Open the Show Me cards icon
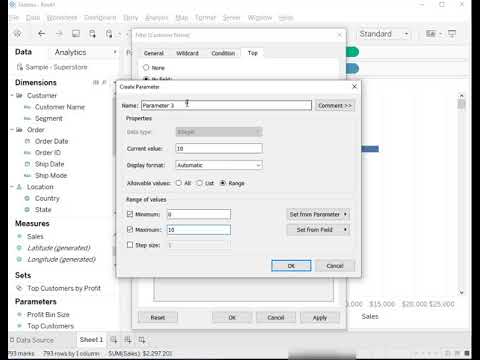Image resolution: width=480 pixels, height=360 pixels. (x=431, y=34)
